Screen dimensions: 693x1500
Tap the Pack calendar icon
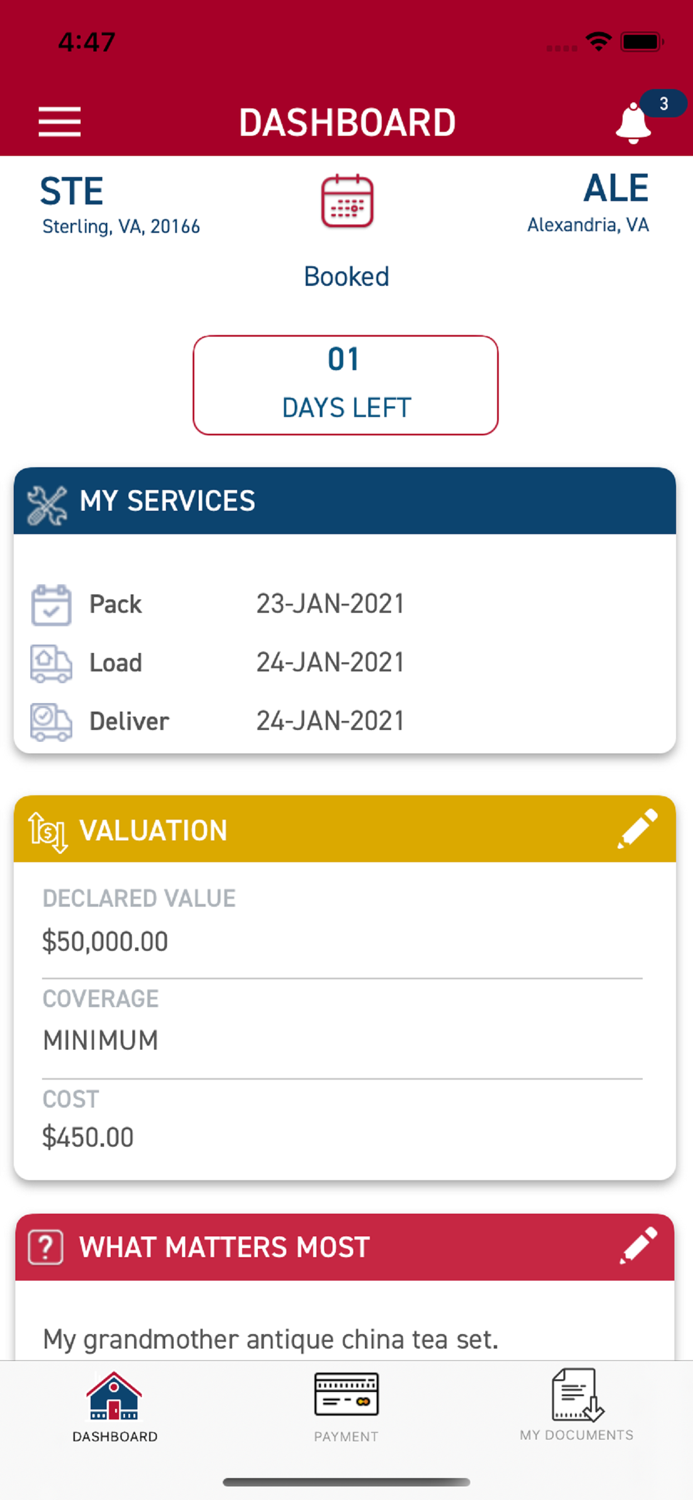tap(51, 605)
